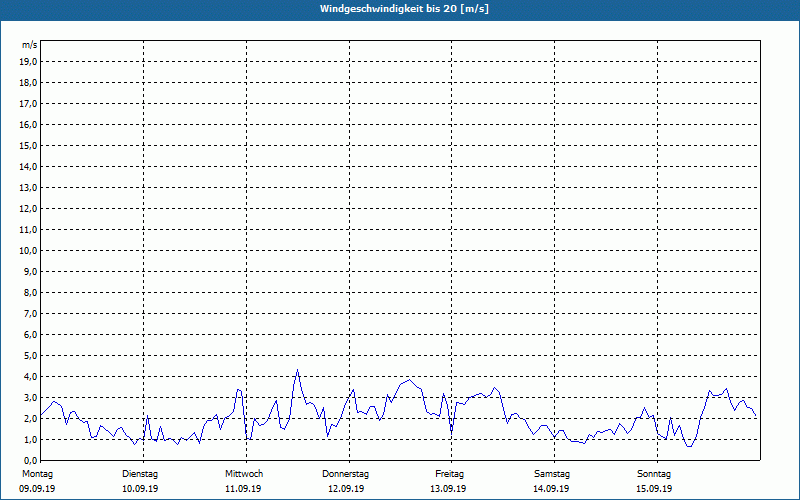Click the 10,0 y-axis value
The height and width of the screenshot is (500, 800).
point(28,251)
